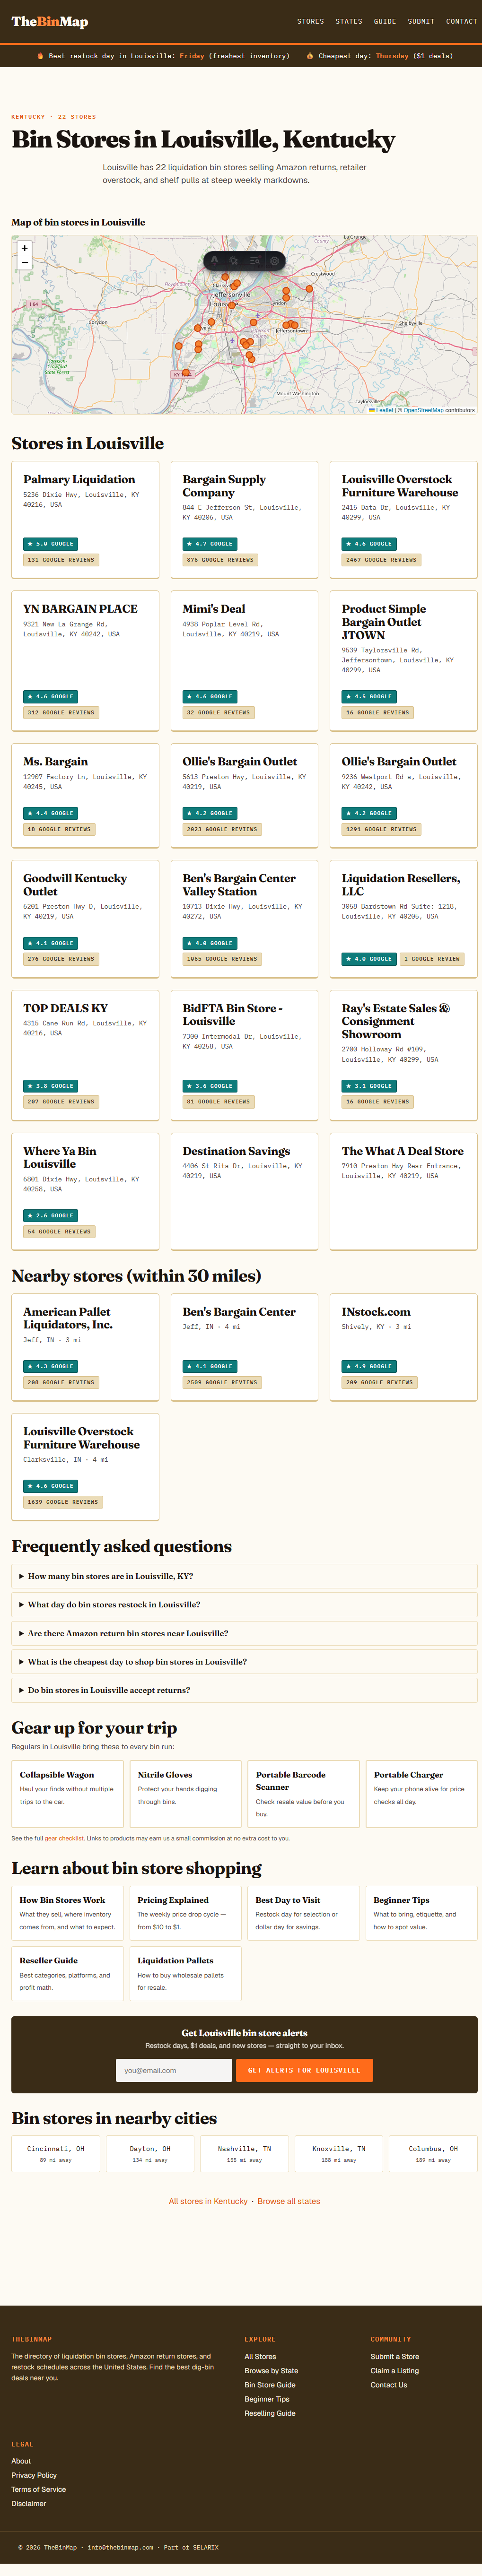Screen dimensions: 482x2576
Task: Open Nitrile Gloves gear card
Action: tap(186, 1794)
